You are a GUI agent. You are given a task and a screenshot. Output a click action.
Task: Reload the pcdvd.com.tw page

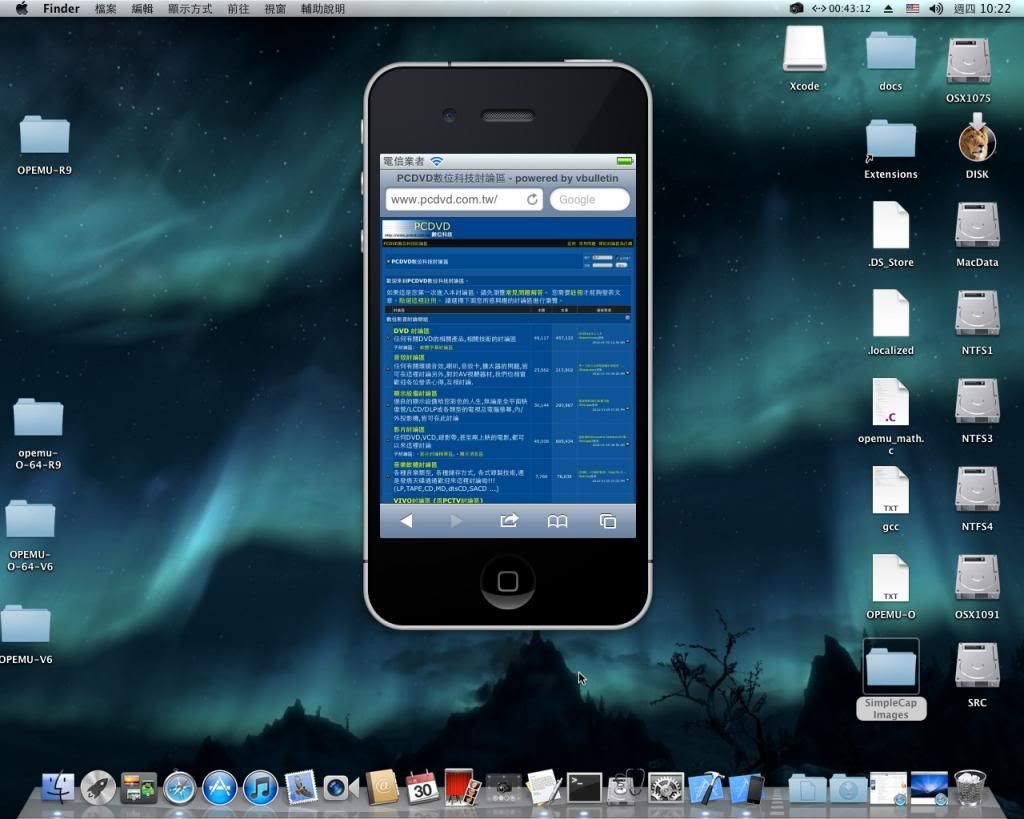[532, 200]
